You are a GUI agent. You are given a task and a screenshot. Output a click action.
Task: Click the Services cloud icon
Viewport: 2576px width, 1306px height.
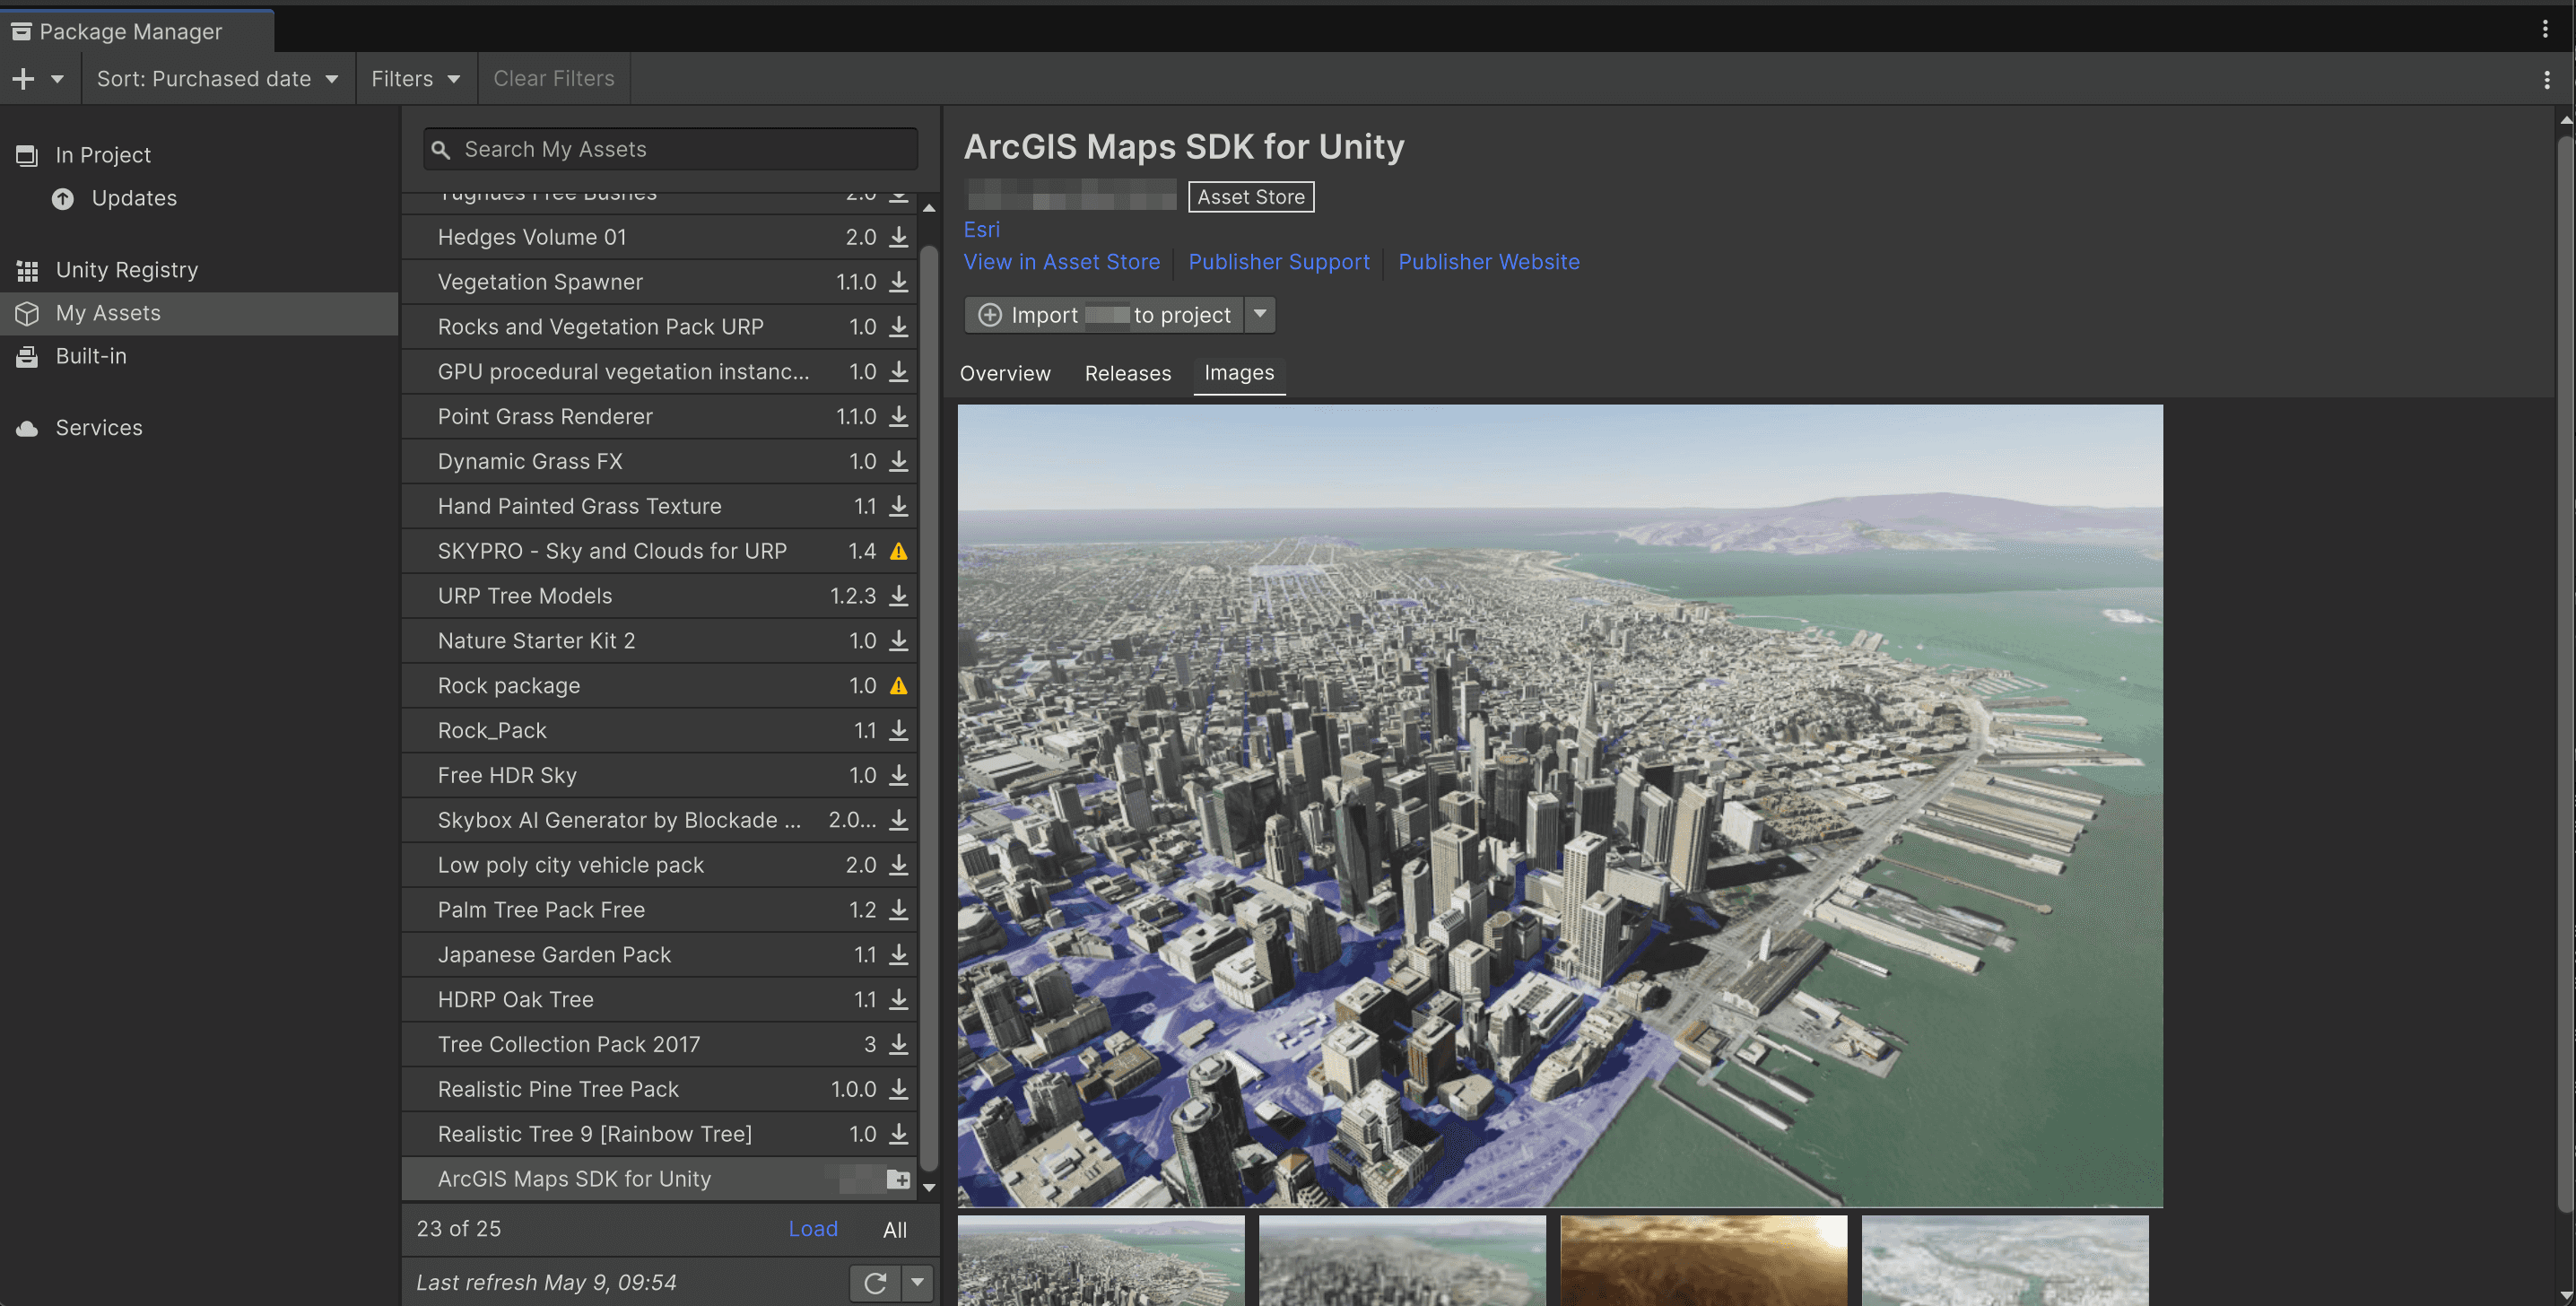(27, 428)
